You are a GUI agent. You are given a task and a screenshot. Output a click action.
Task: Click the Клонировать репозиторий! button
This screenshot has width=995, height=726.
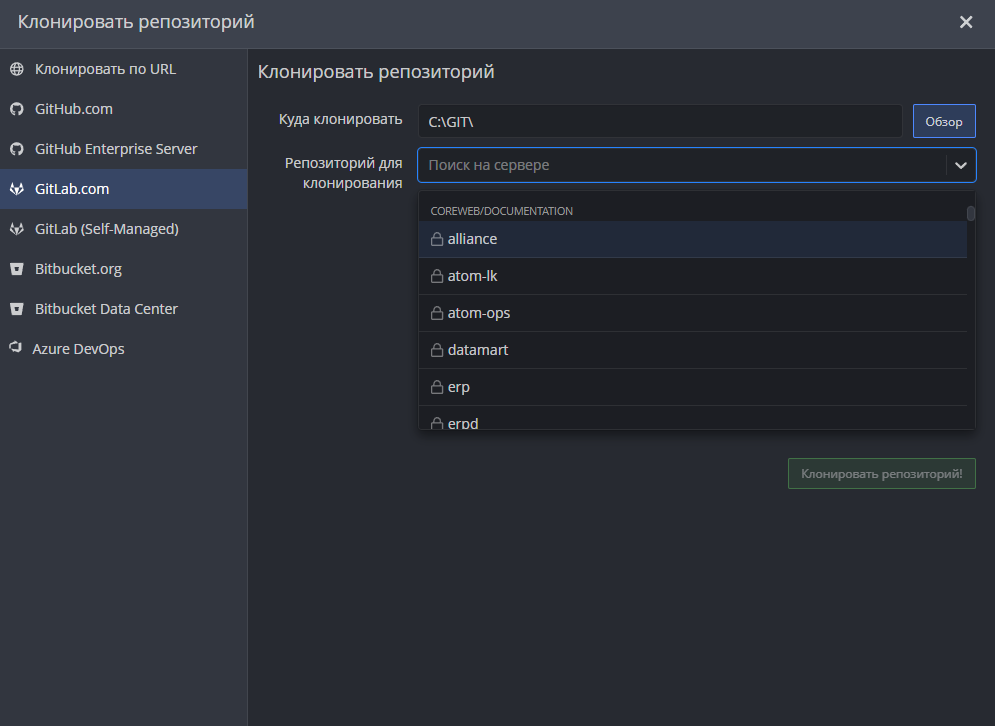[x=881, y=473]
